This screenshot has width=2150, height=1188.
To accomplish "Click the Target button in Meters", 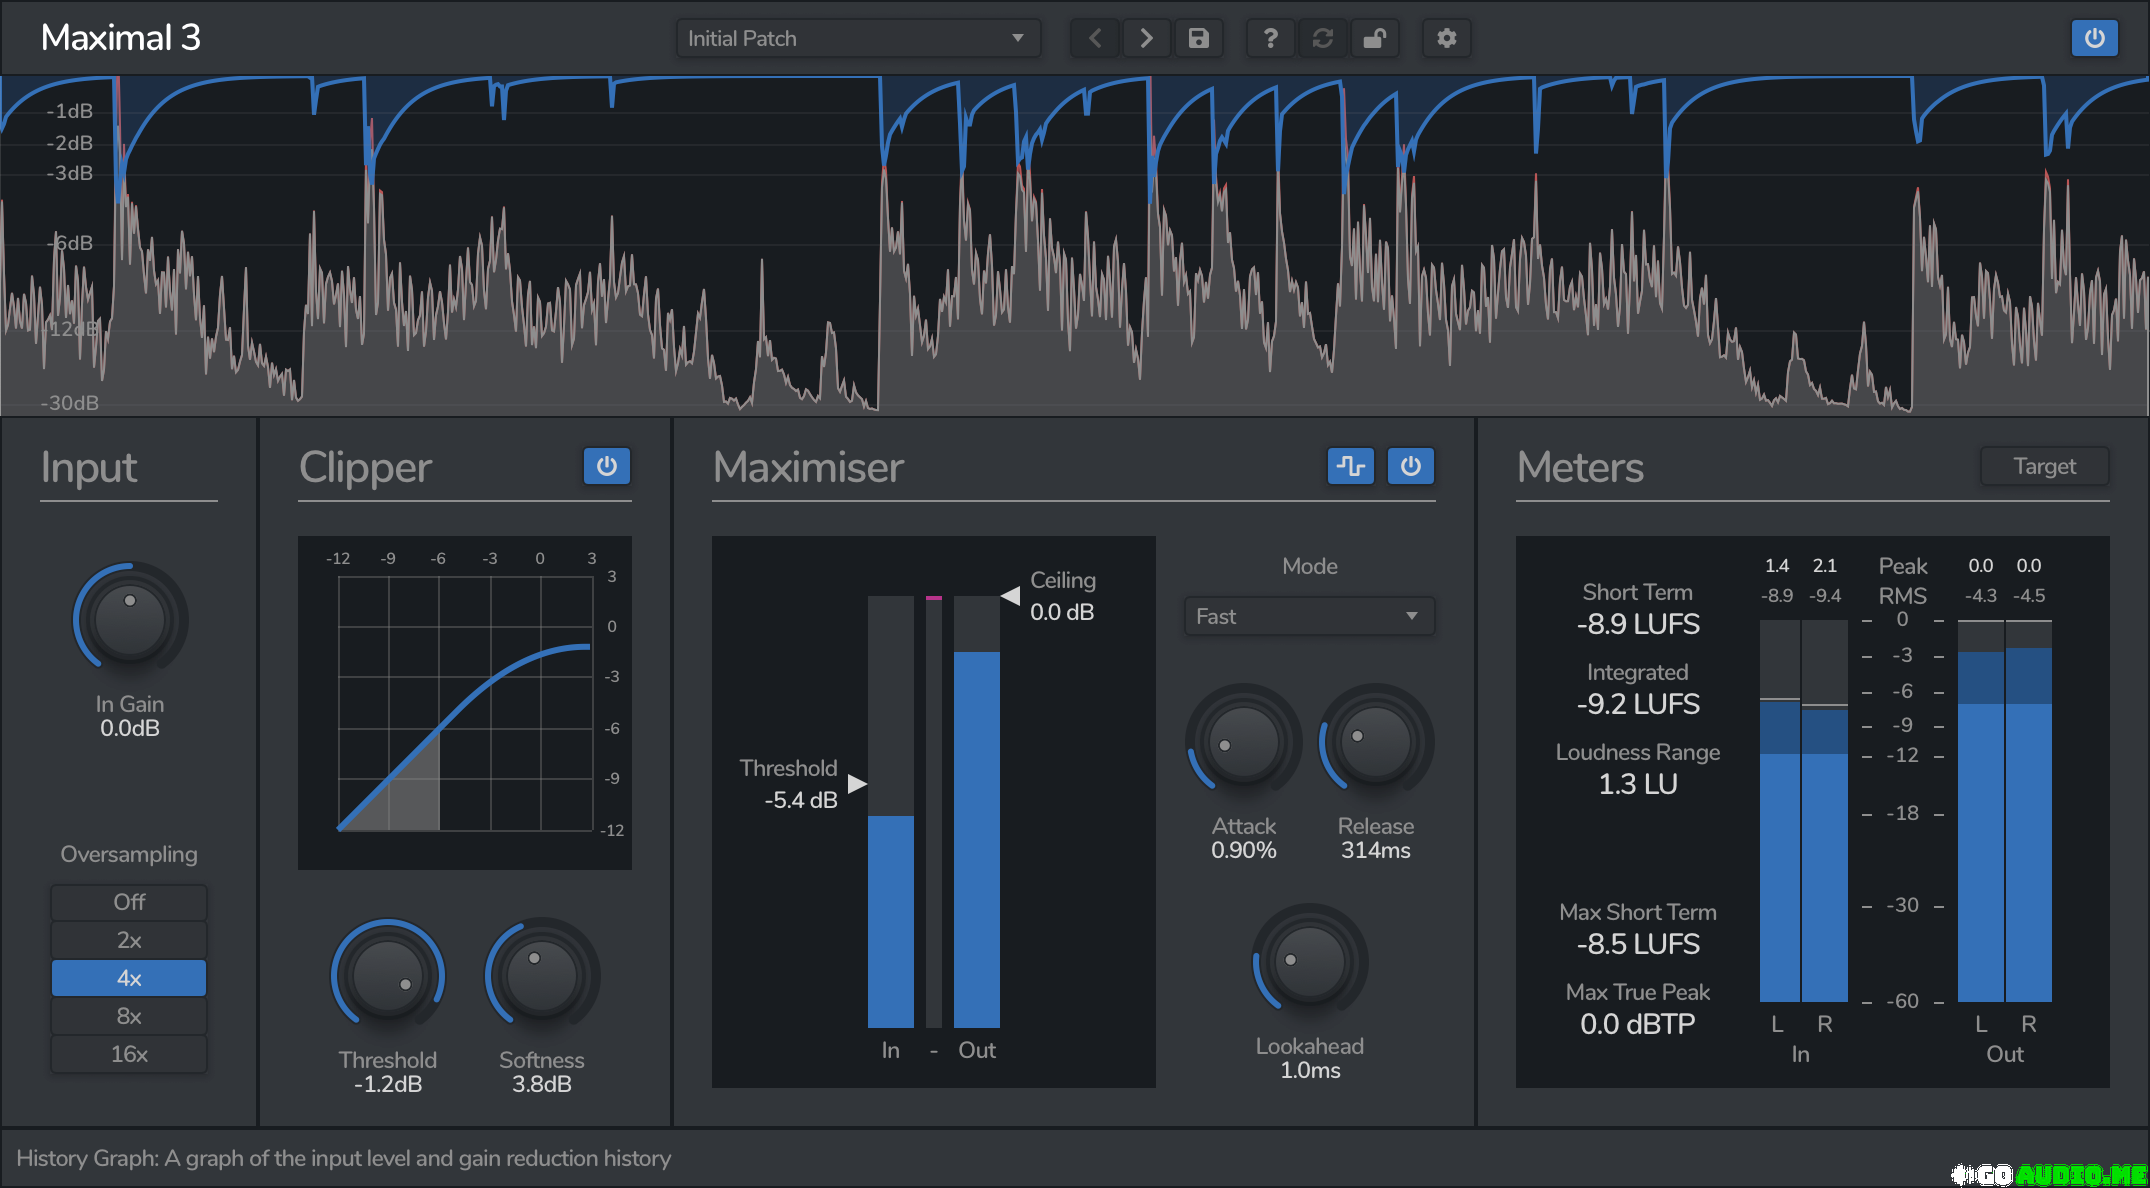I will click(x=2045, y=466).
